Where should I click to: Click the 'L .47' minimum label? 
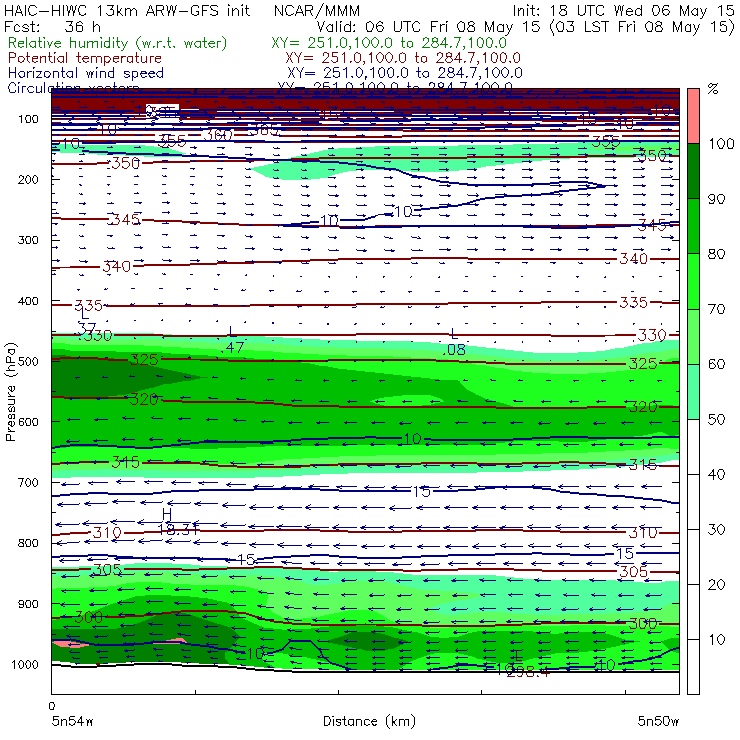pyautogui.click(x=233, y=340)
